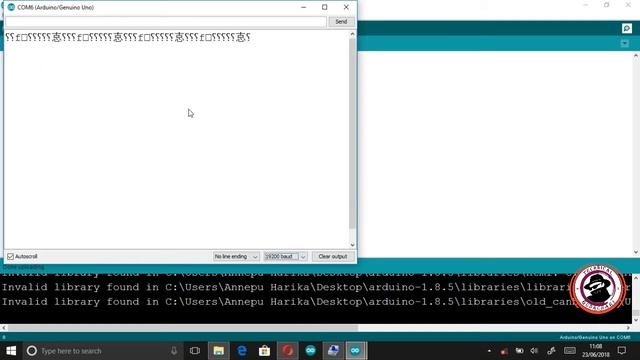Open Serial Monitor icon in Arduino IDE toolbar
This screenshot has height=360, width=640.
tap(627, 28)
